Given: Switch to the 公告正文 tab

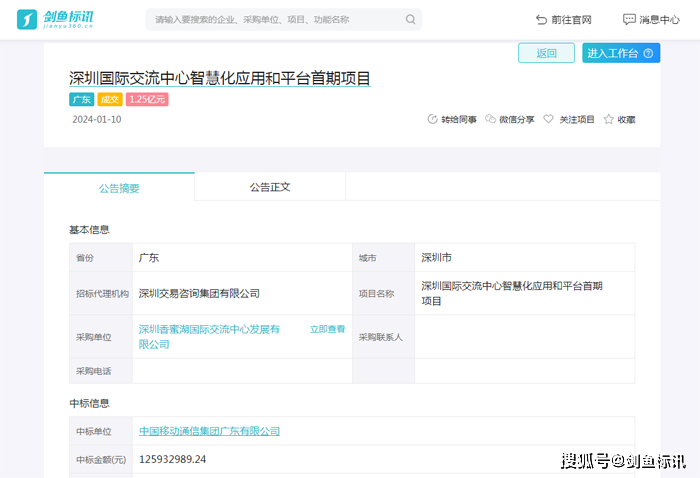Looking at the screenshot, I should click(x=270, y=187).
